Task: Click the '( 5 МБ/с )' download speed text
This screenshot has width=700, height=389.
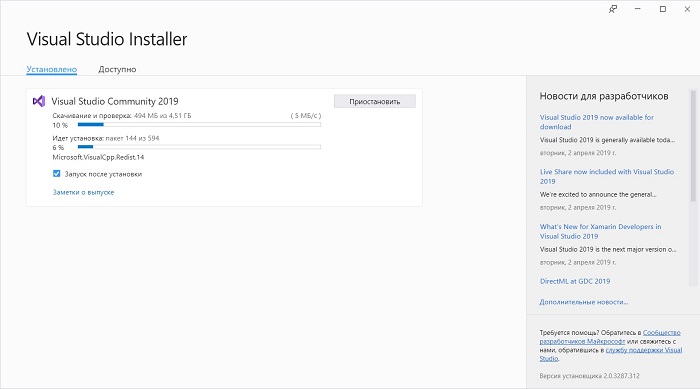Action: [x=306, y=115]
